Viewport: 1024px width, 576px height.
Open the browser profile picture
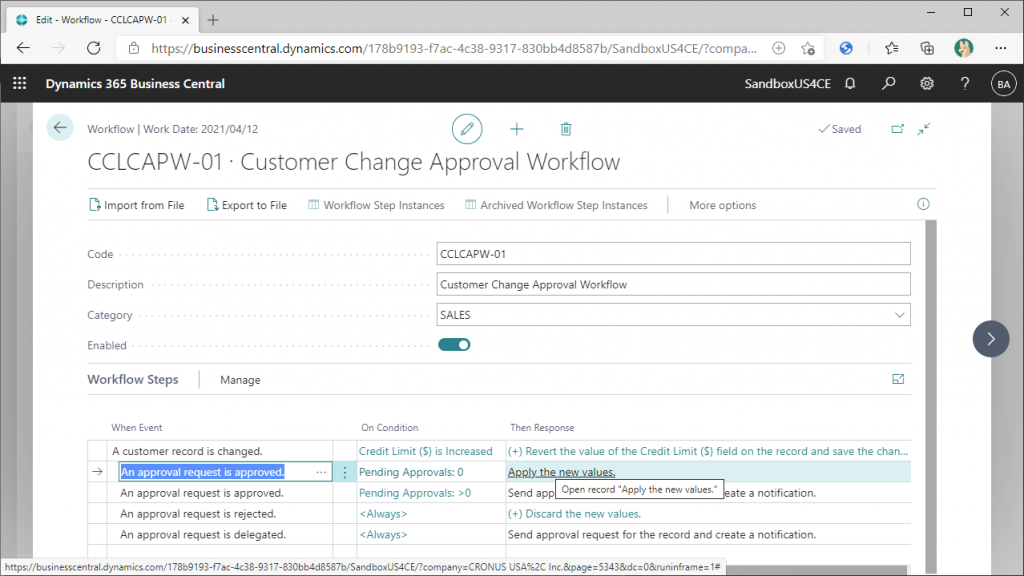pyautogui.click(x=963, y=48)
